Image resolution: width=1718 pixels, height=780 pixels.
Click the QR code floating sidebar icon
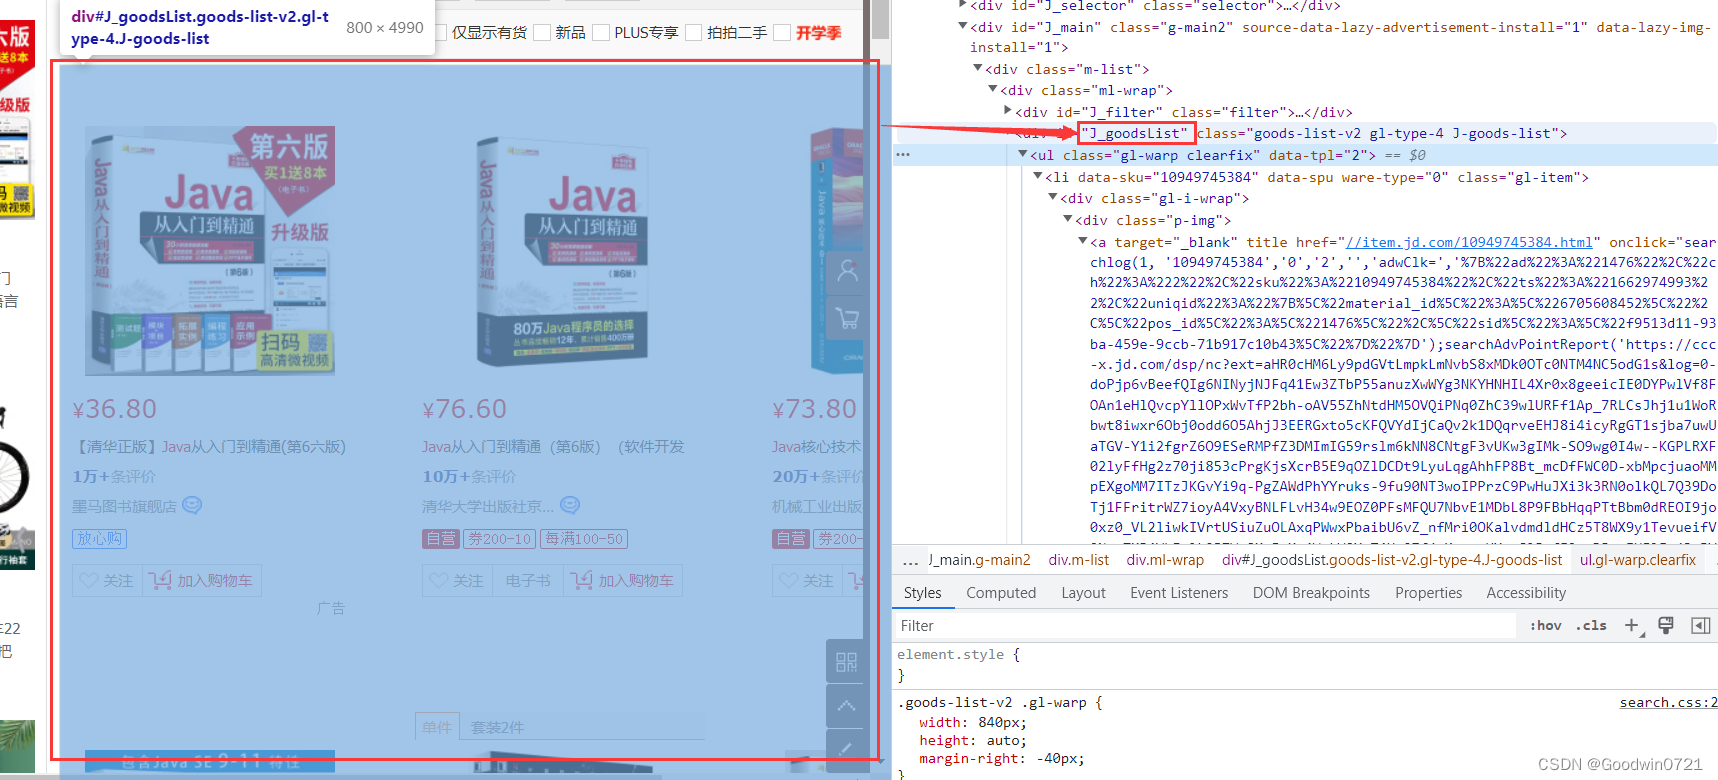[x=847, y=661]
